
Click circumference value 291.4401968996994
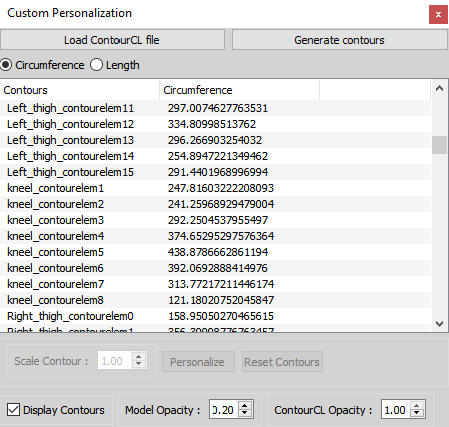pyautogui.click(x=218, y=172)
